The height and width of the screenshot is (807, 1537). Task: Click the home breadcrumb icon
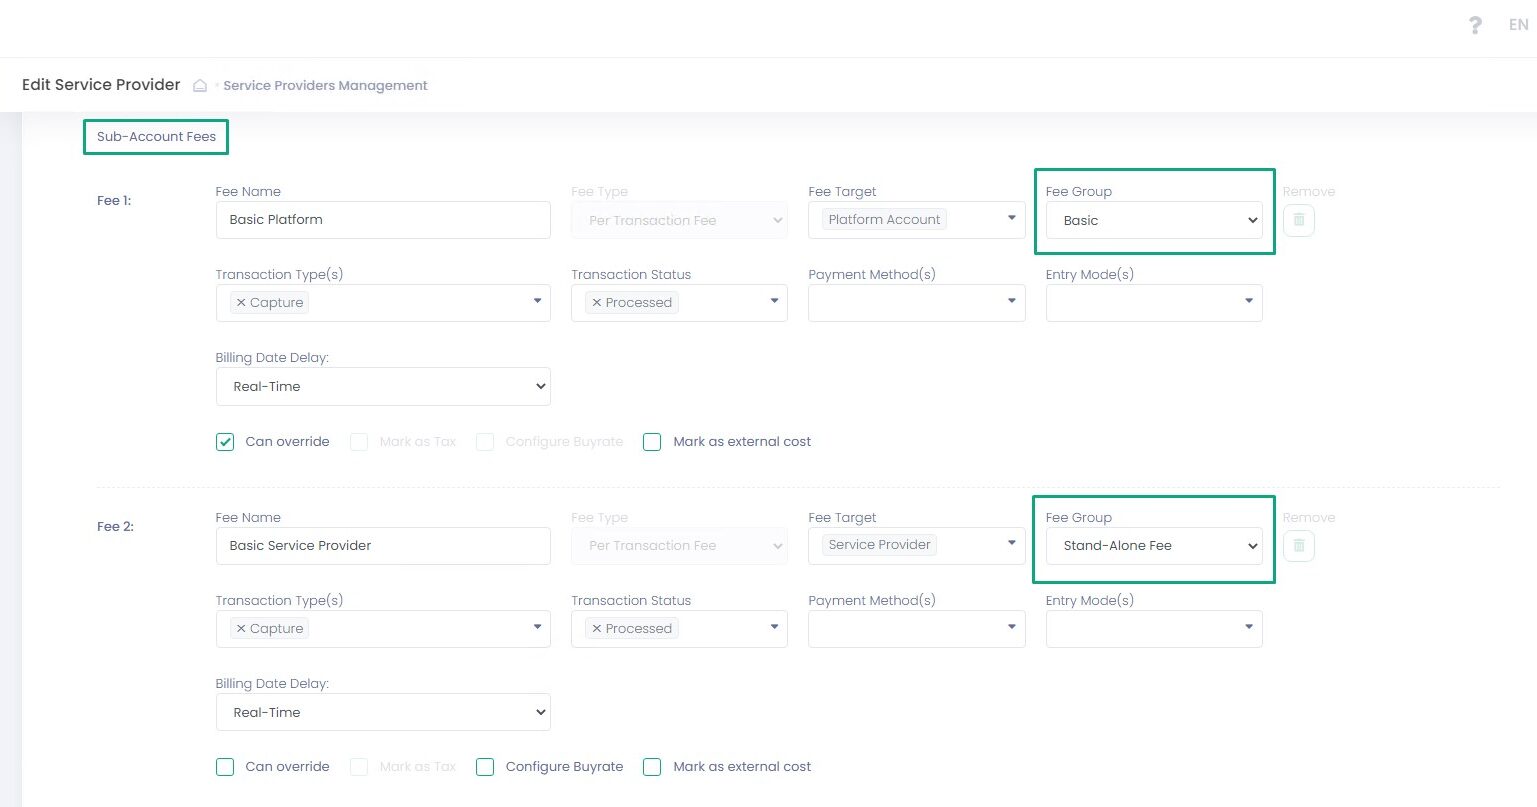tap(200, 86)
